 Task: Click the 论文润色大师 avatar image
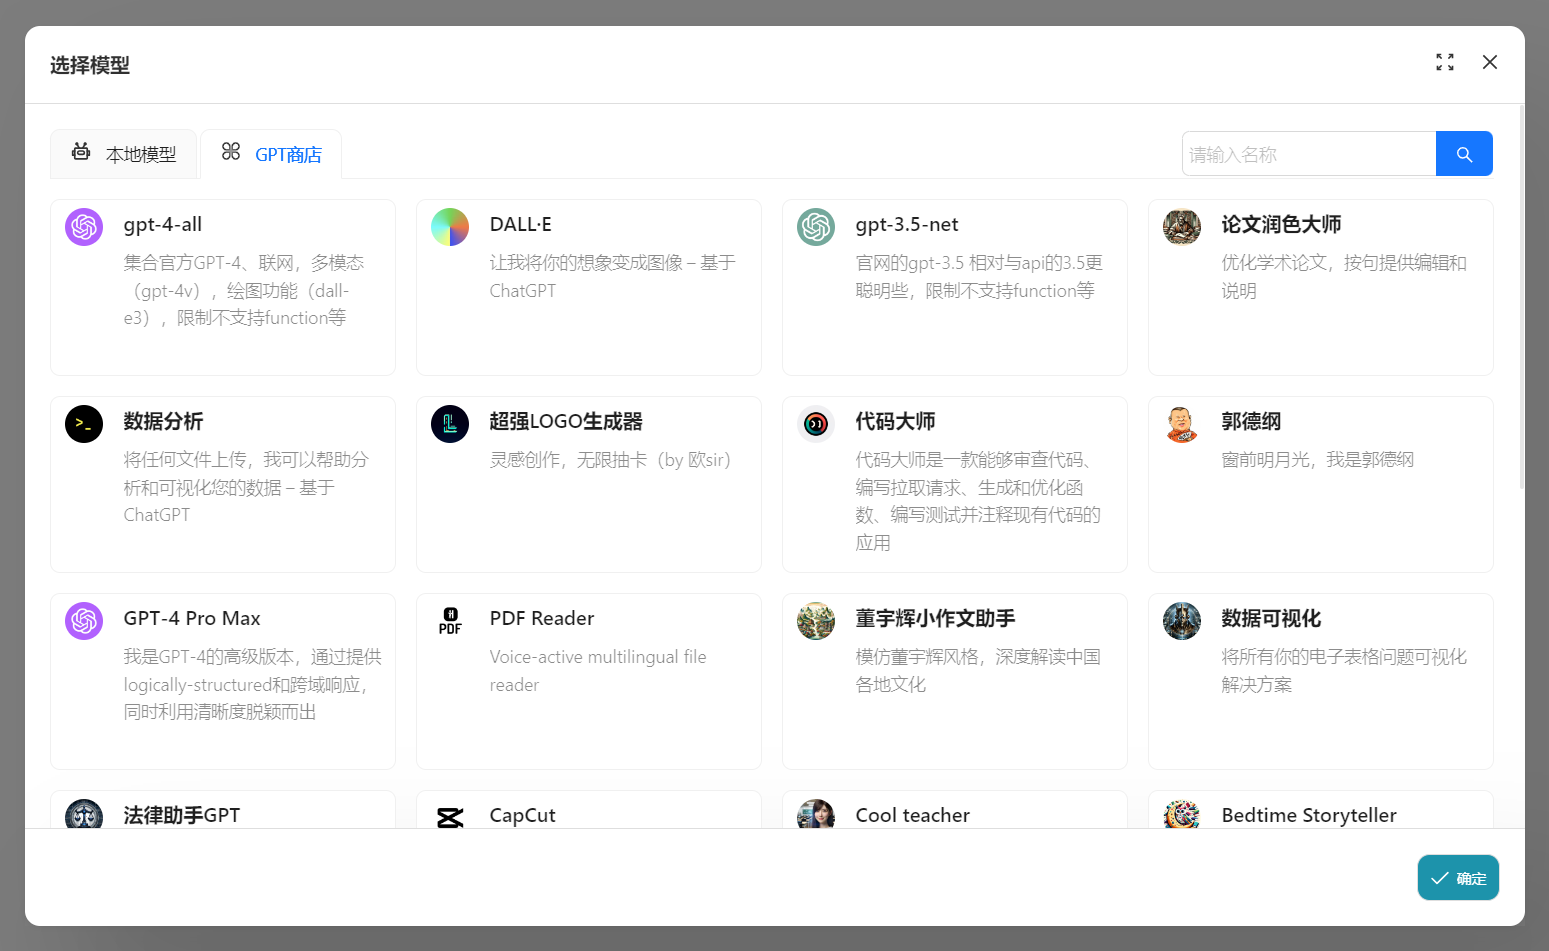click(1182, 227)
